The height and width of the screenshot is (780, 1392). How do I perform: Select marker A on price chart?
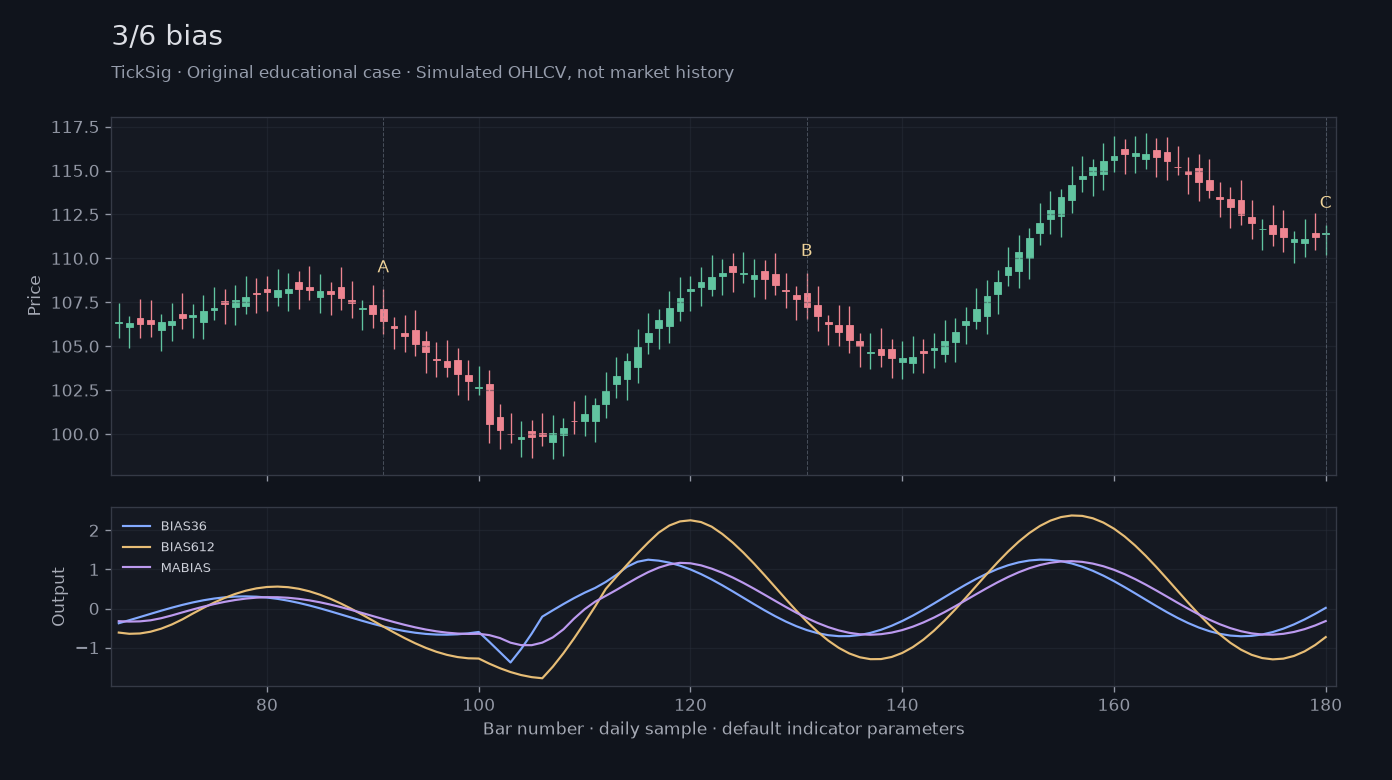click(x=383, y=267)
